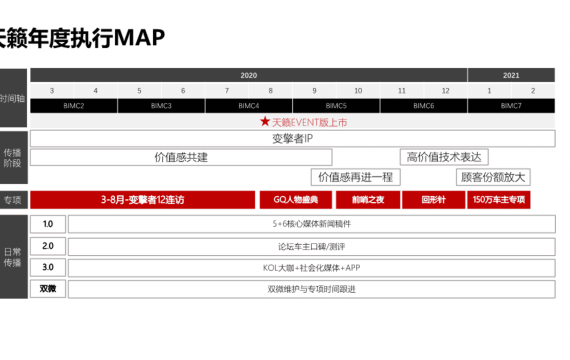Click the 论坛车主口碑/测评 row
The width and height of the screenshot is (570, 360).
312,247
